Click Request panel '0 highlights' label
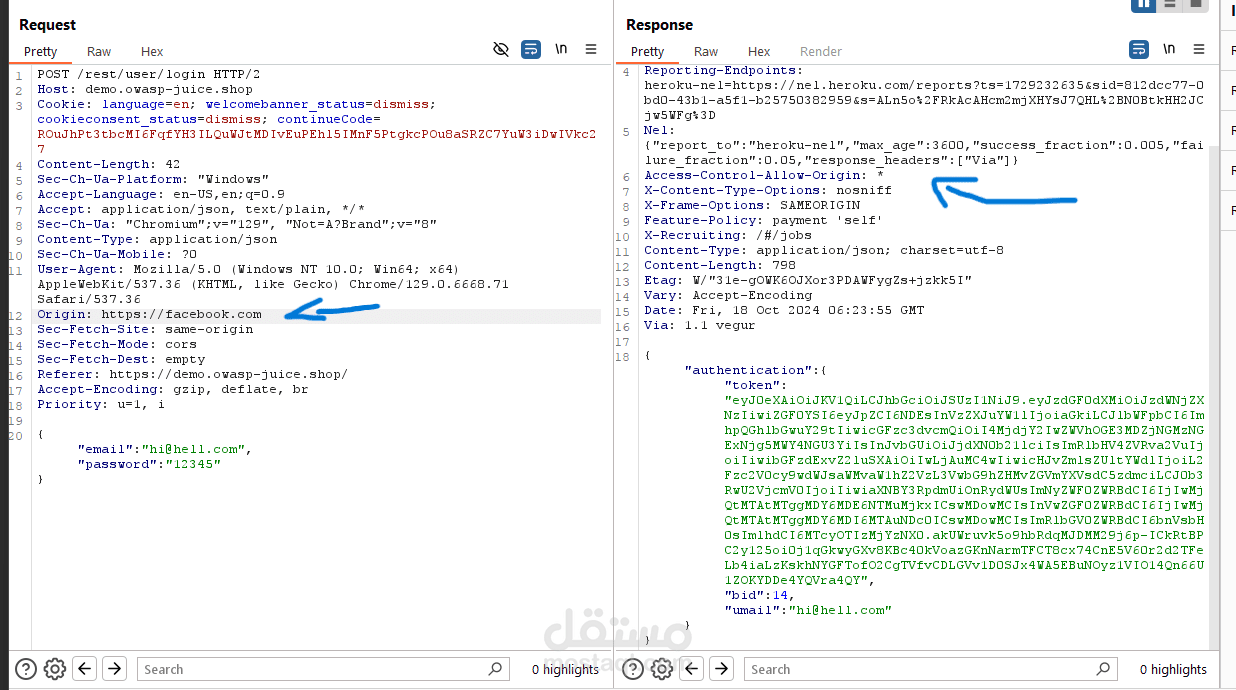Viewport: 1236px width, 690px height. (565, 669)
